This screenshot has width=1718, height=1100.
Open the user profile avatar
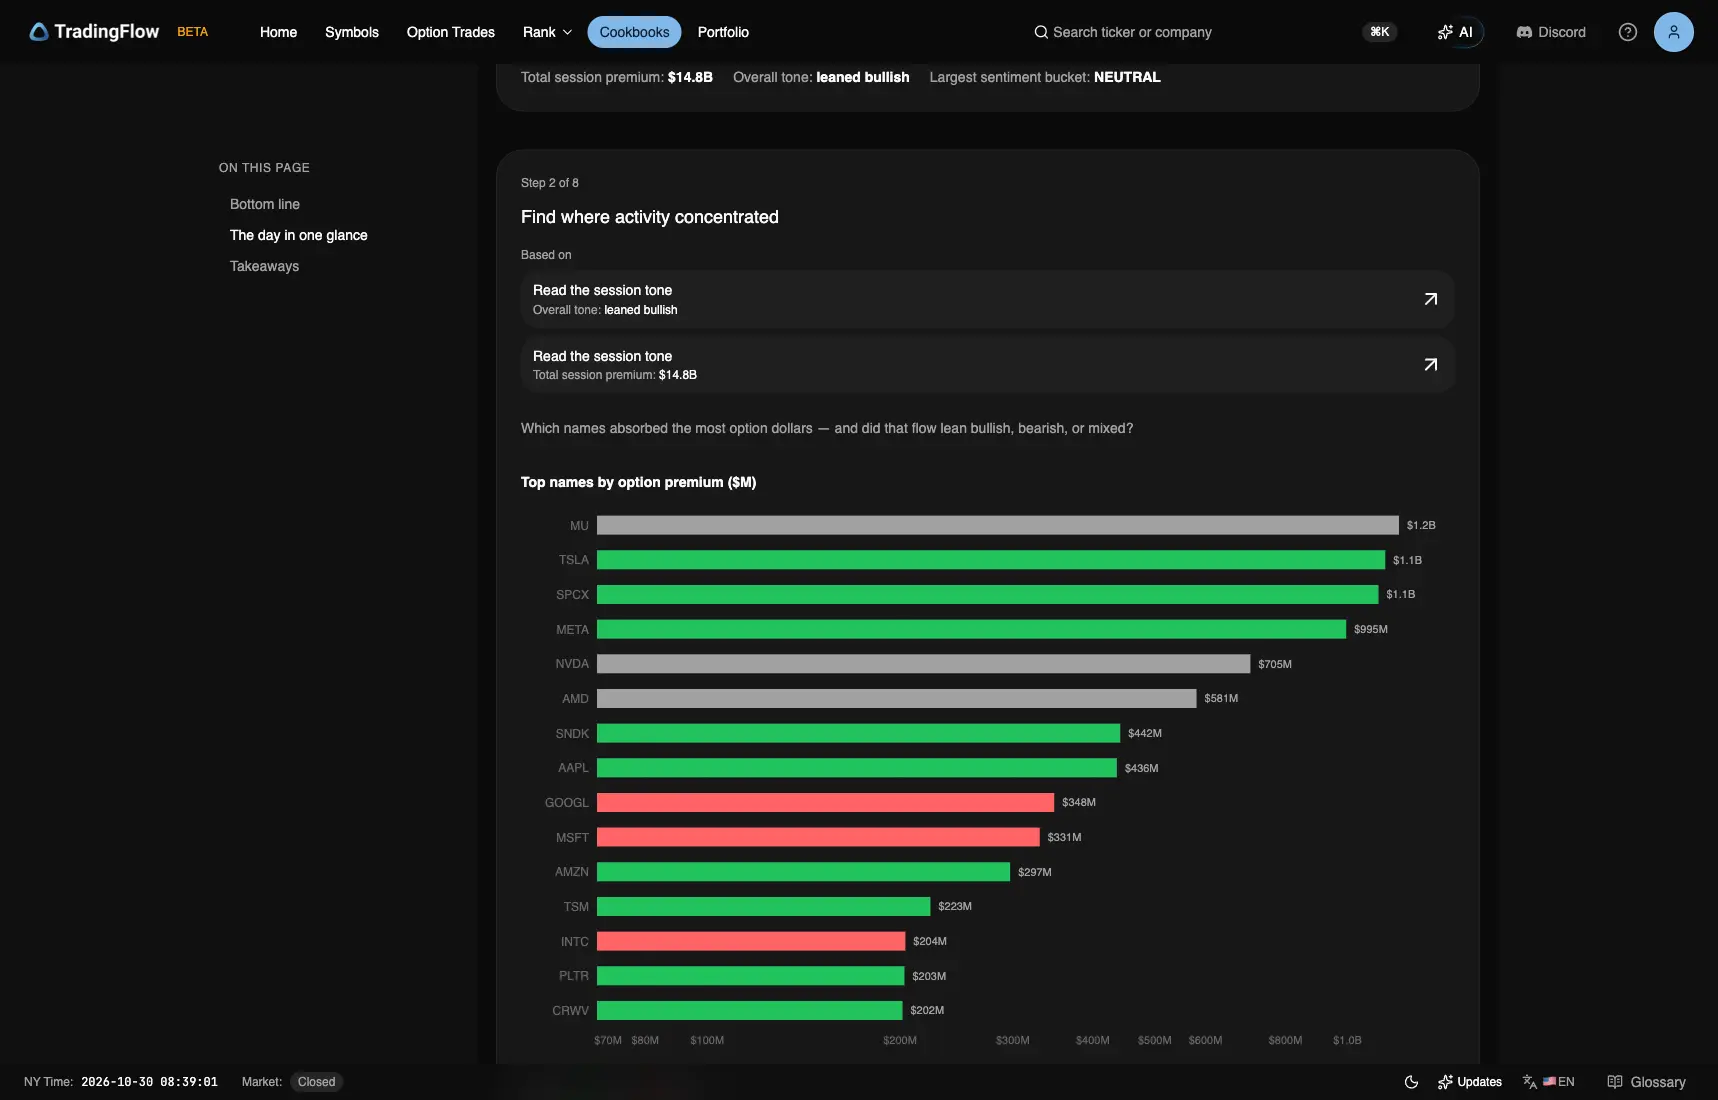[x=1674, y=32]
